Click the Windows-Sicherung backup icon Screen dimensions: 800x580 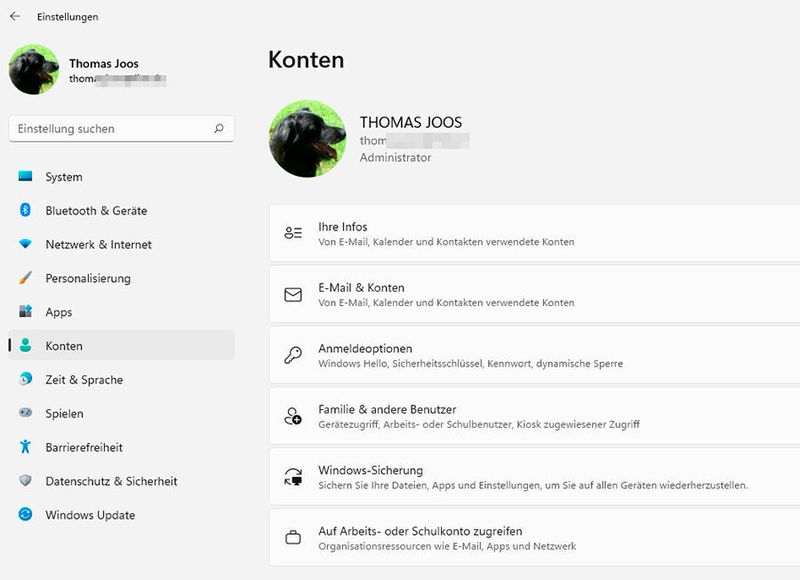pyautogui.click(x=293, y=476)
